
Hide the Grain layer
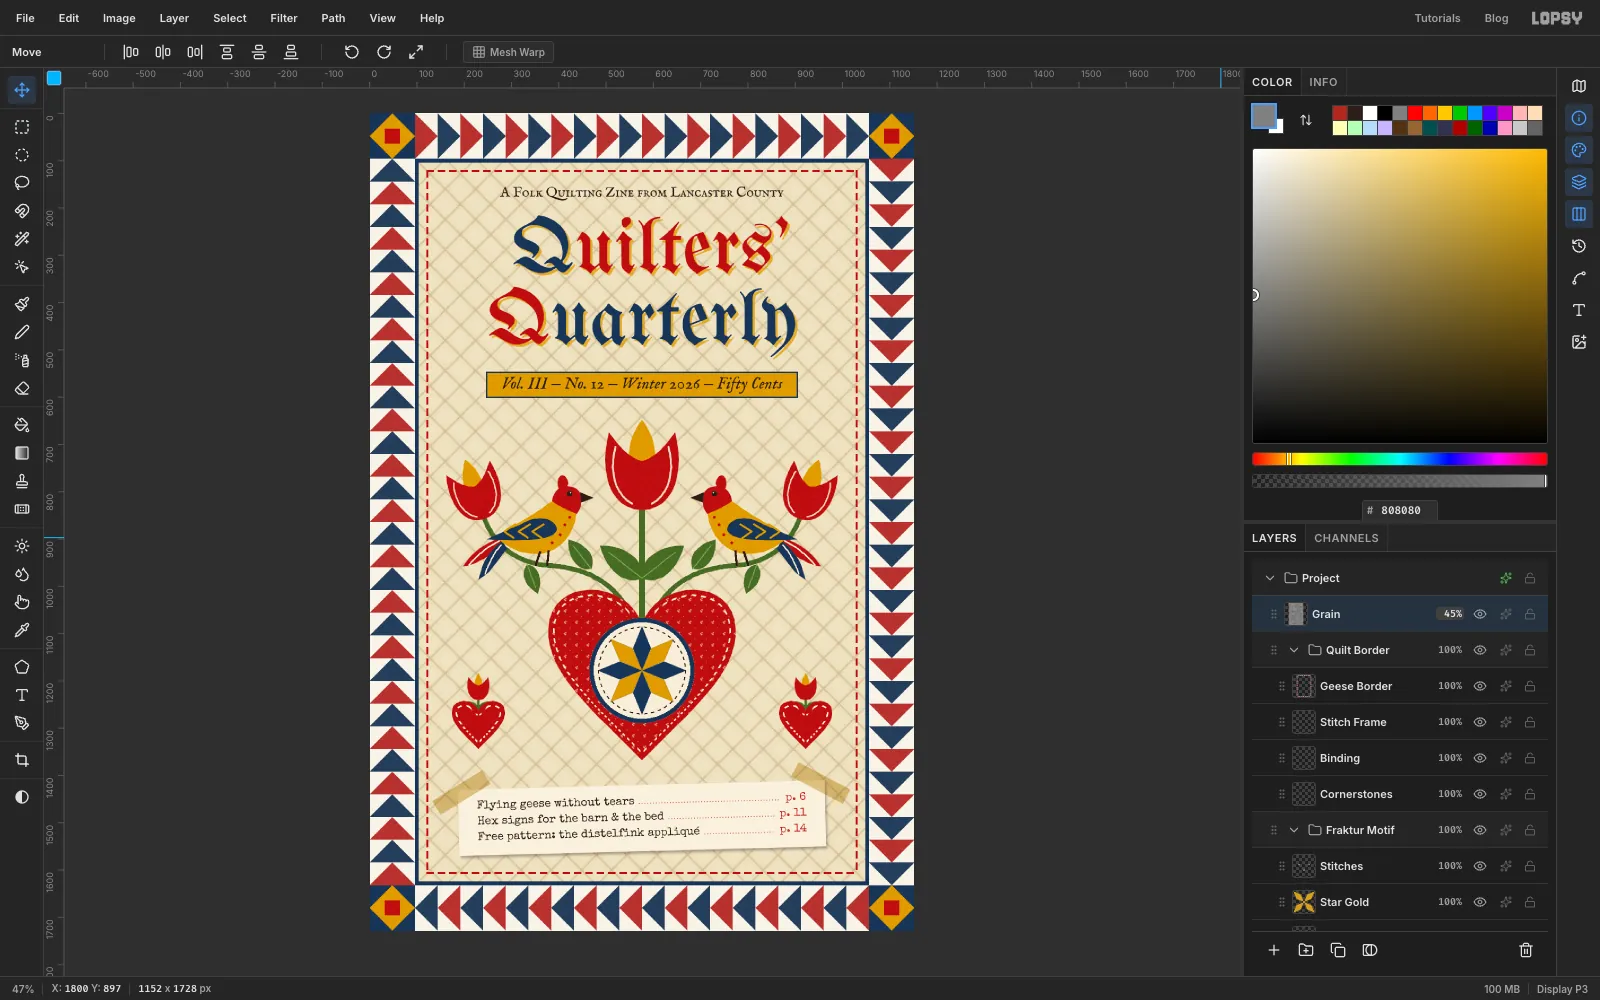coord(1480,614)
